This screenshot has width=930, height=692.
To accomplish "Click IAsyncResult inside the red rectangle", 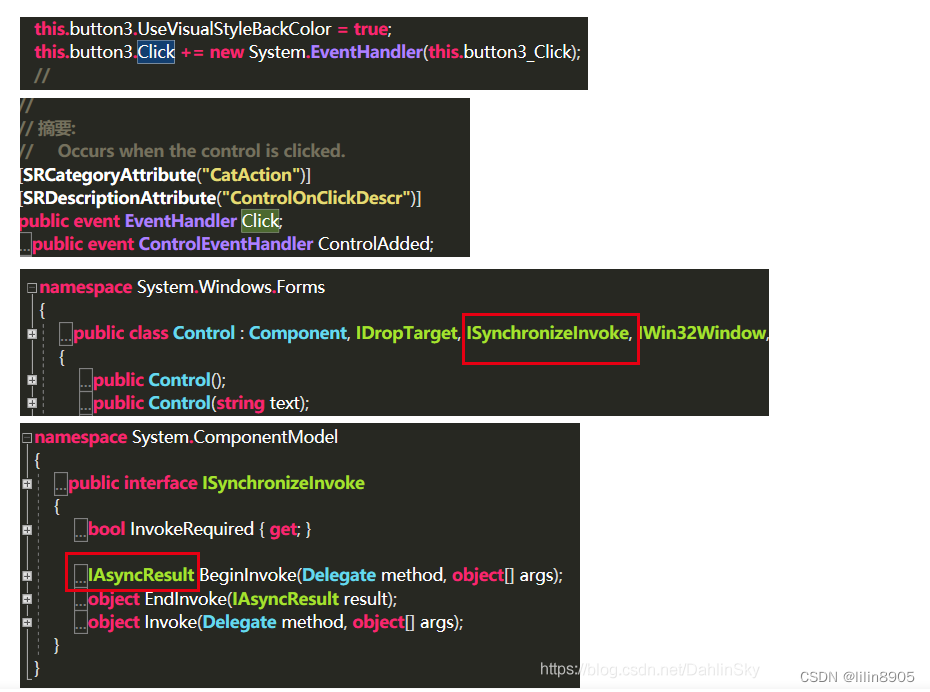I will tap(140, 576).
